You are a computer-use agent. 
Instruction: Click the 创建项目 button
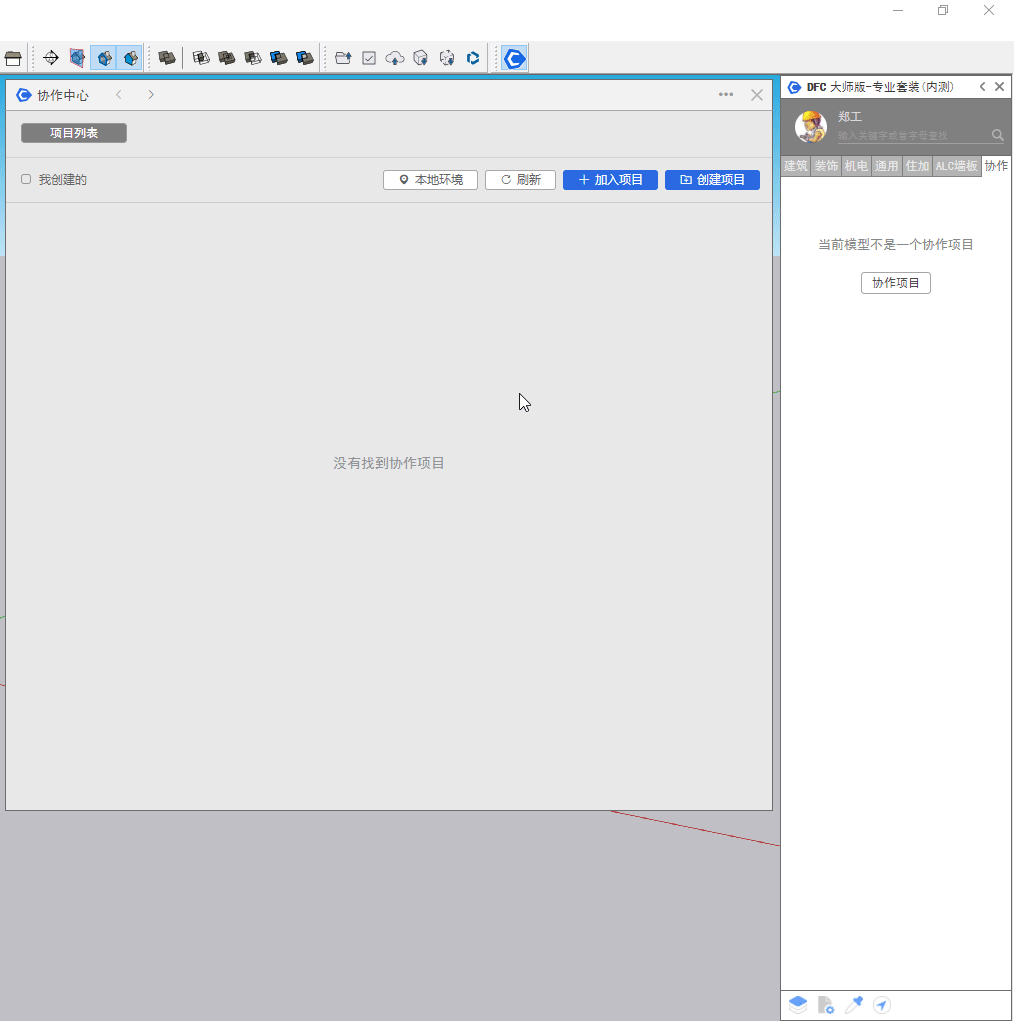(712, 180)
